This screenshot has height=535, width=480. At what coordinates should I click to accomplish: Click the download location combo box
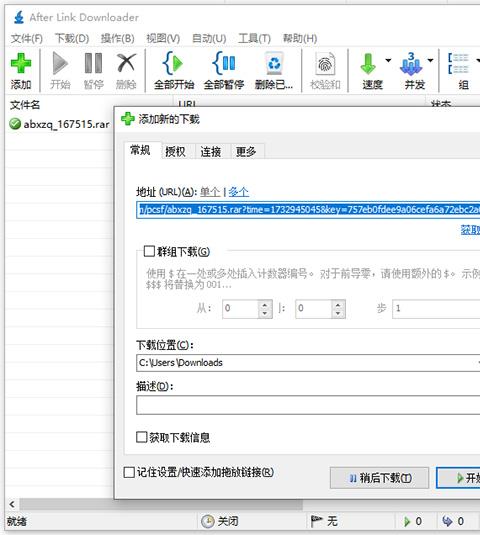[x=308, y=363]
